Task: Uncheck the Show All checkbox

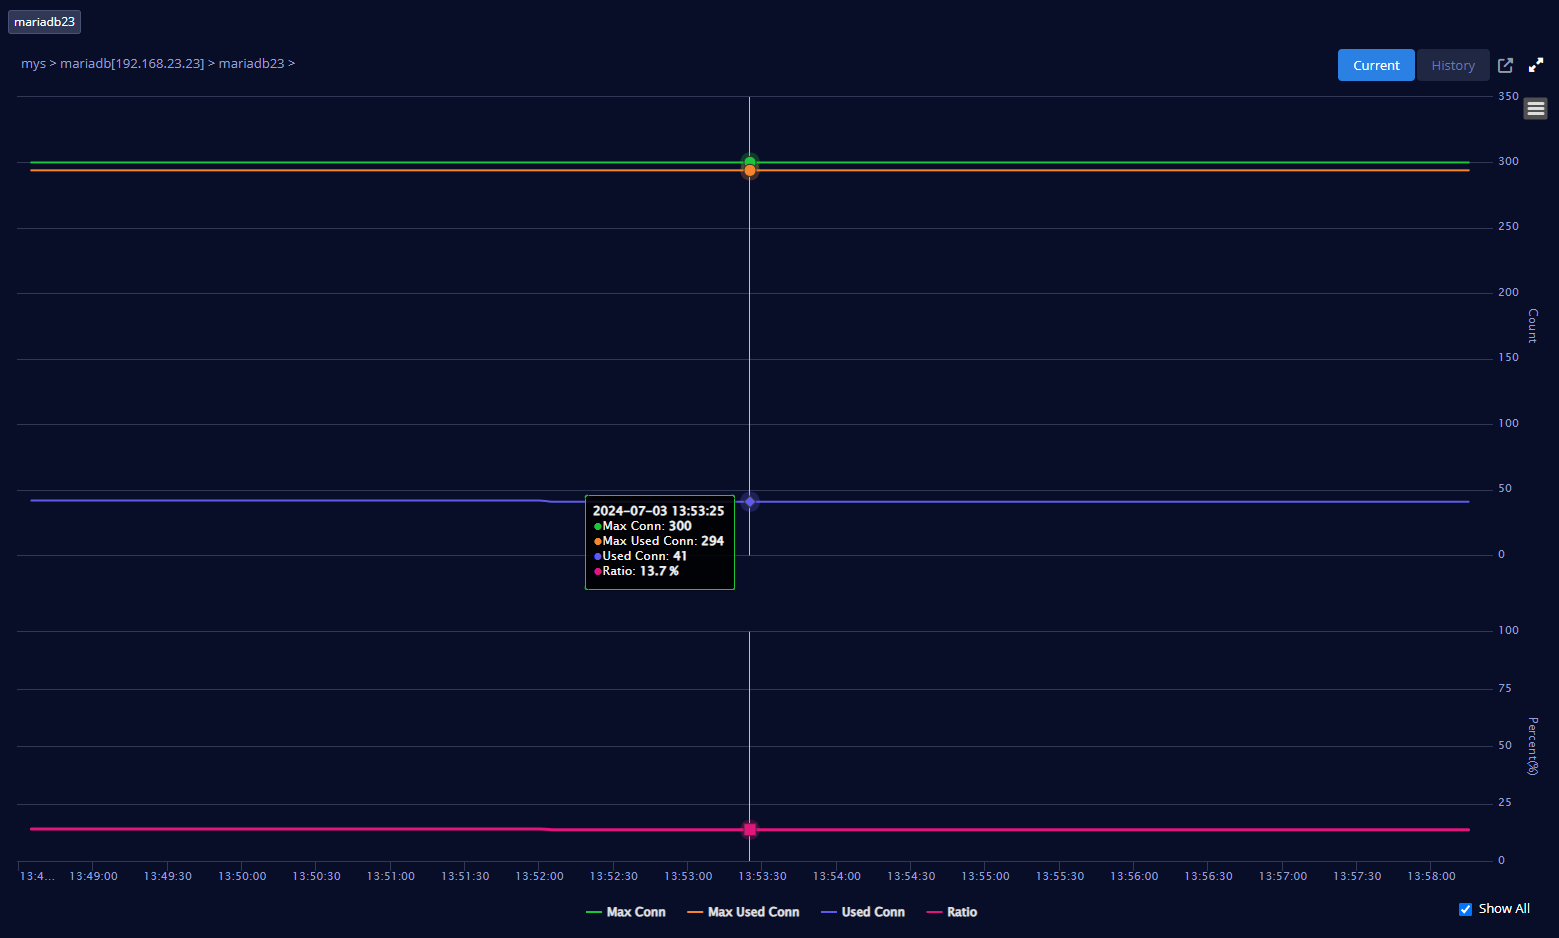Action: coord(1465,909)
